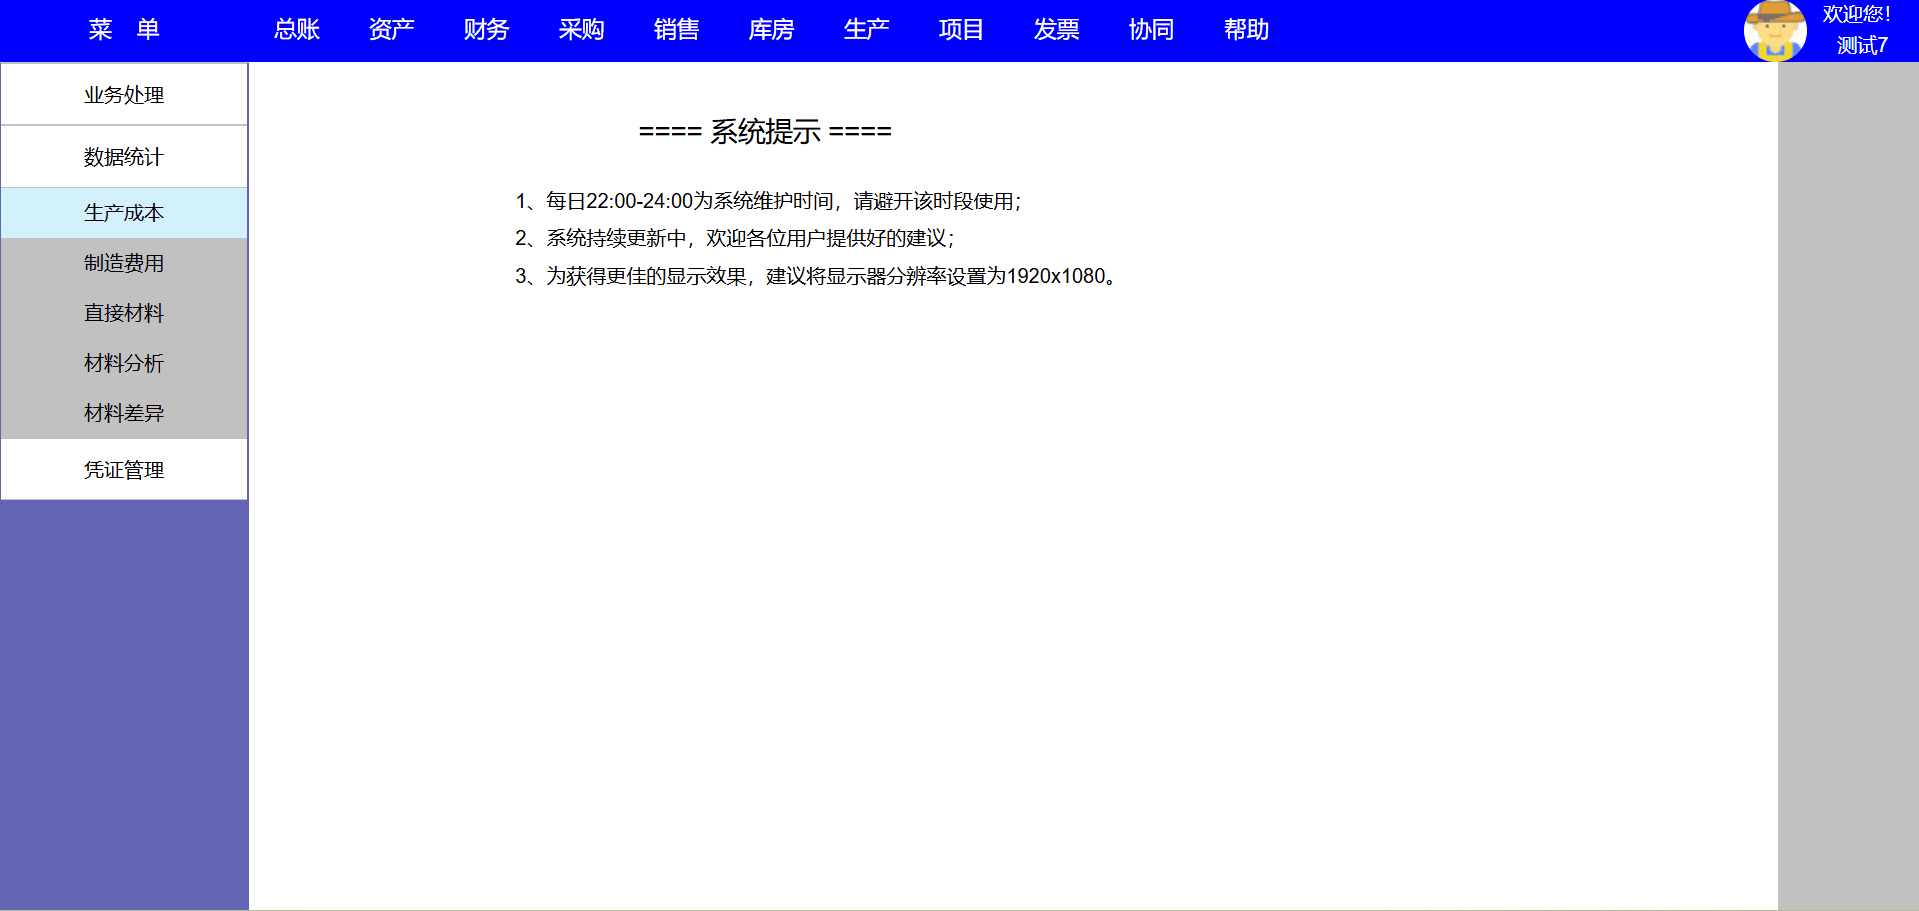The width and height of the screenshot is (1919, 911).
Task: Go to 直接材料 report
Action: (124, 313)
